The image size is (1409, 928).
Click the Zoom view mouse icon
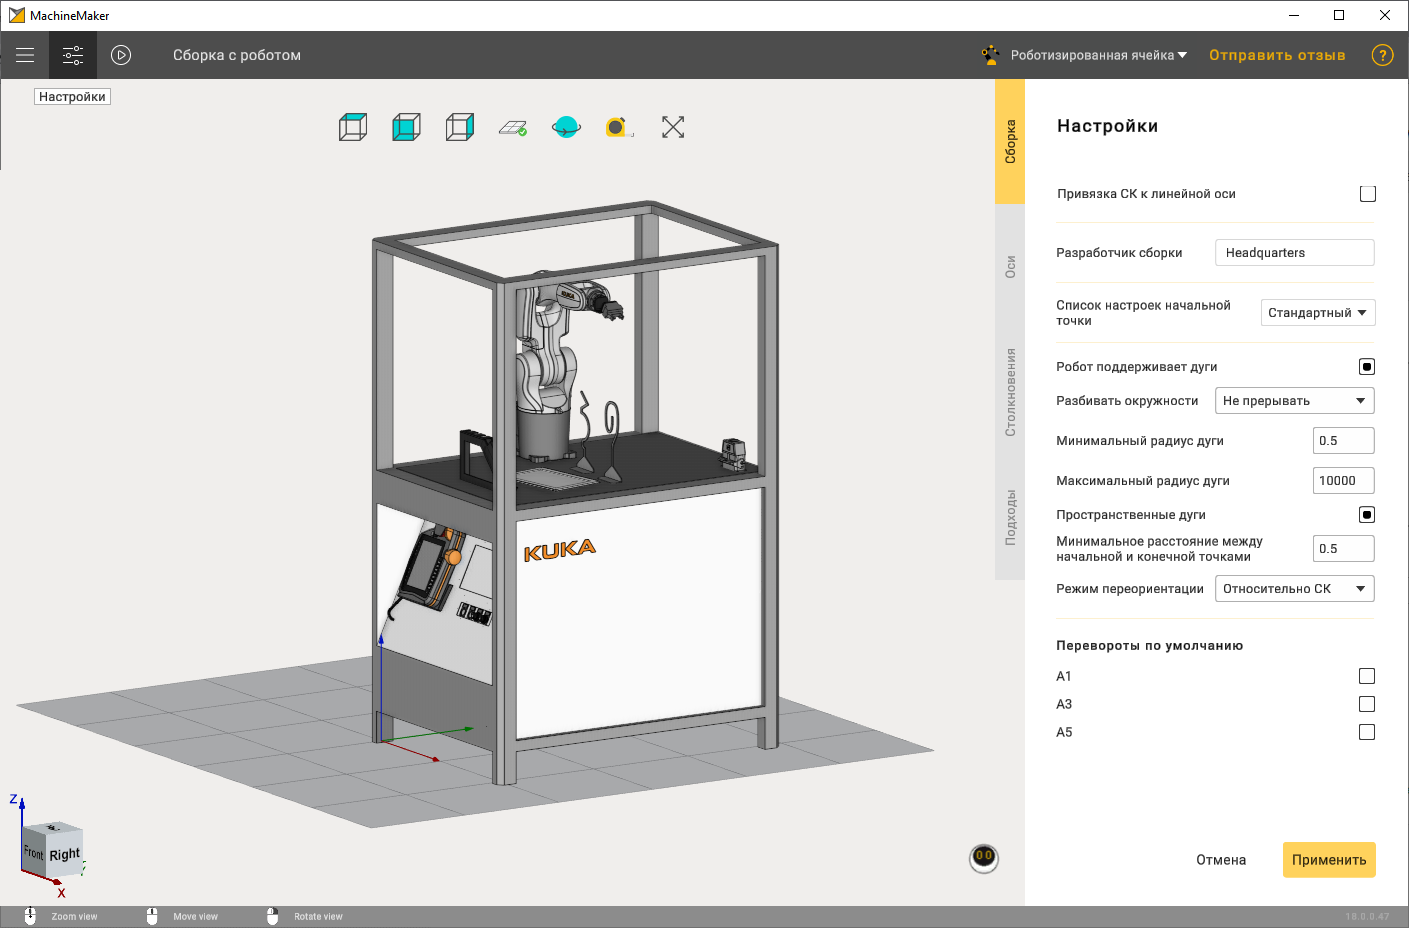point(30,916)
